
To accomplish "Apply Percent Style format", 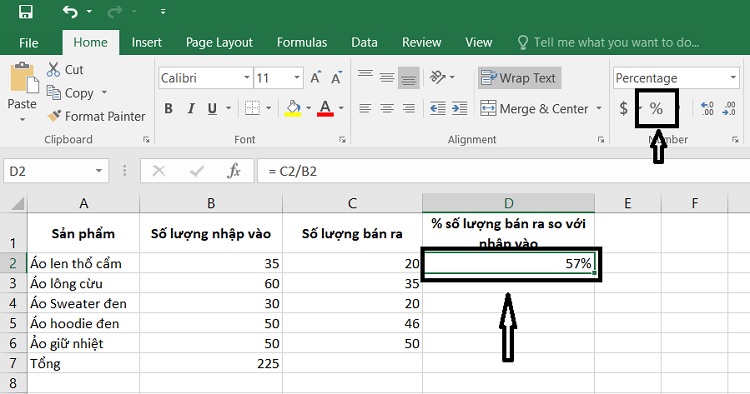I will coord(656,109).
